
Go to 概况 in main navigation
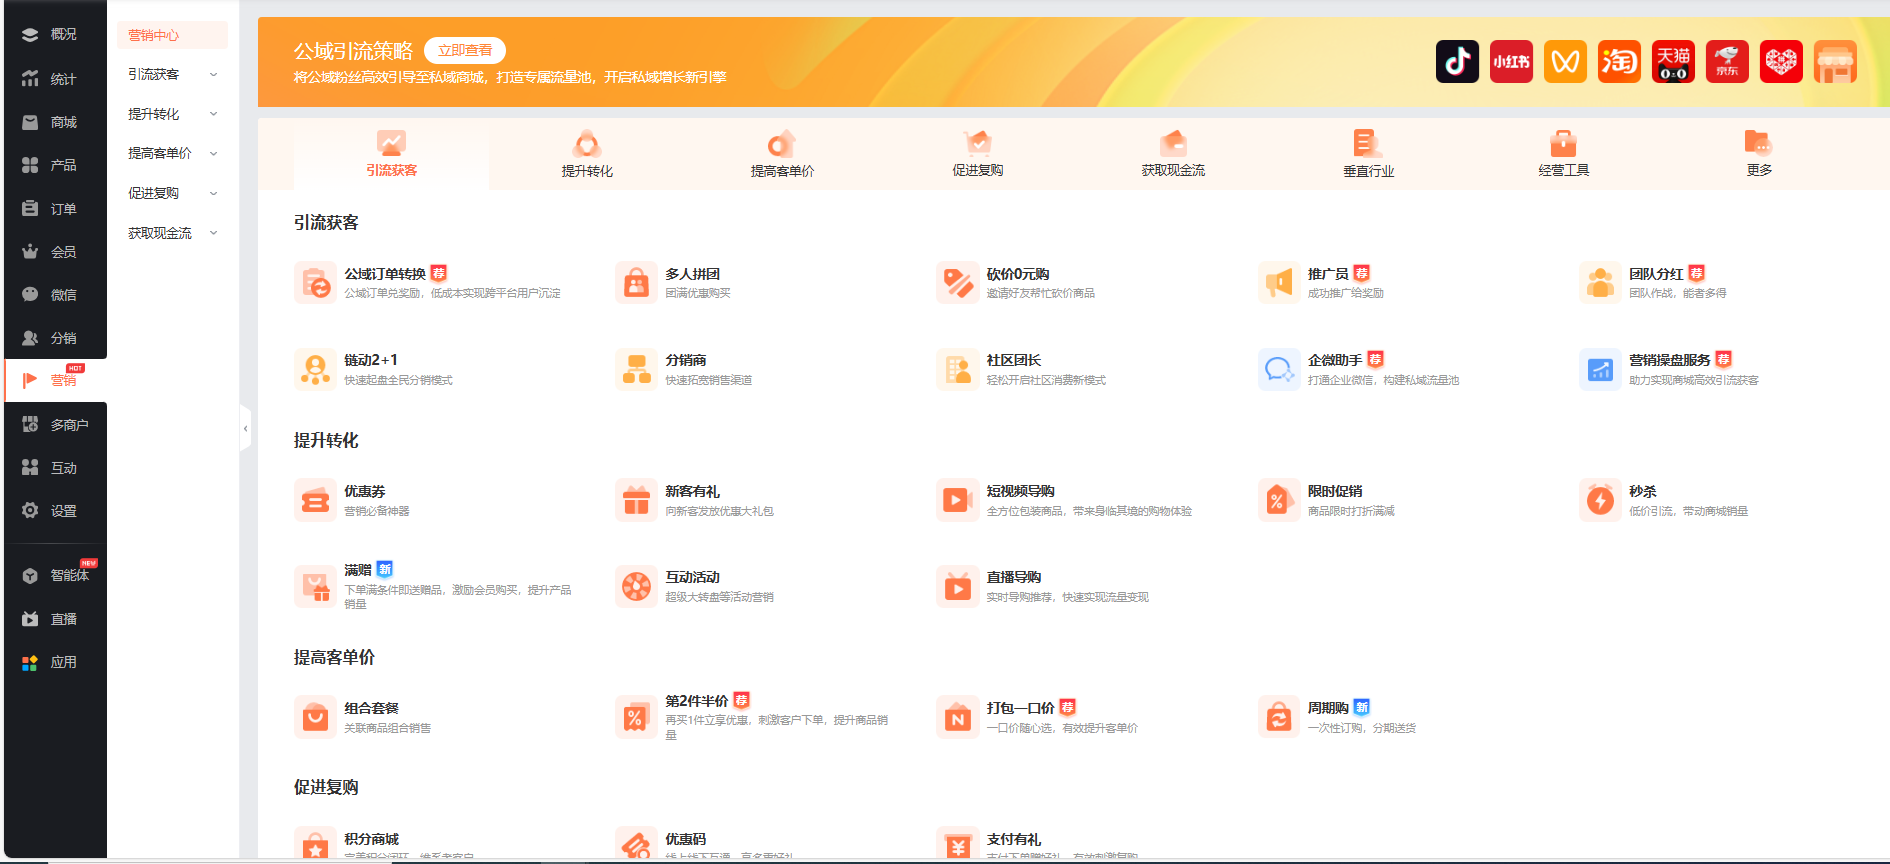56,34
